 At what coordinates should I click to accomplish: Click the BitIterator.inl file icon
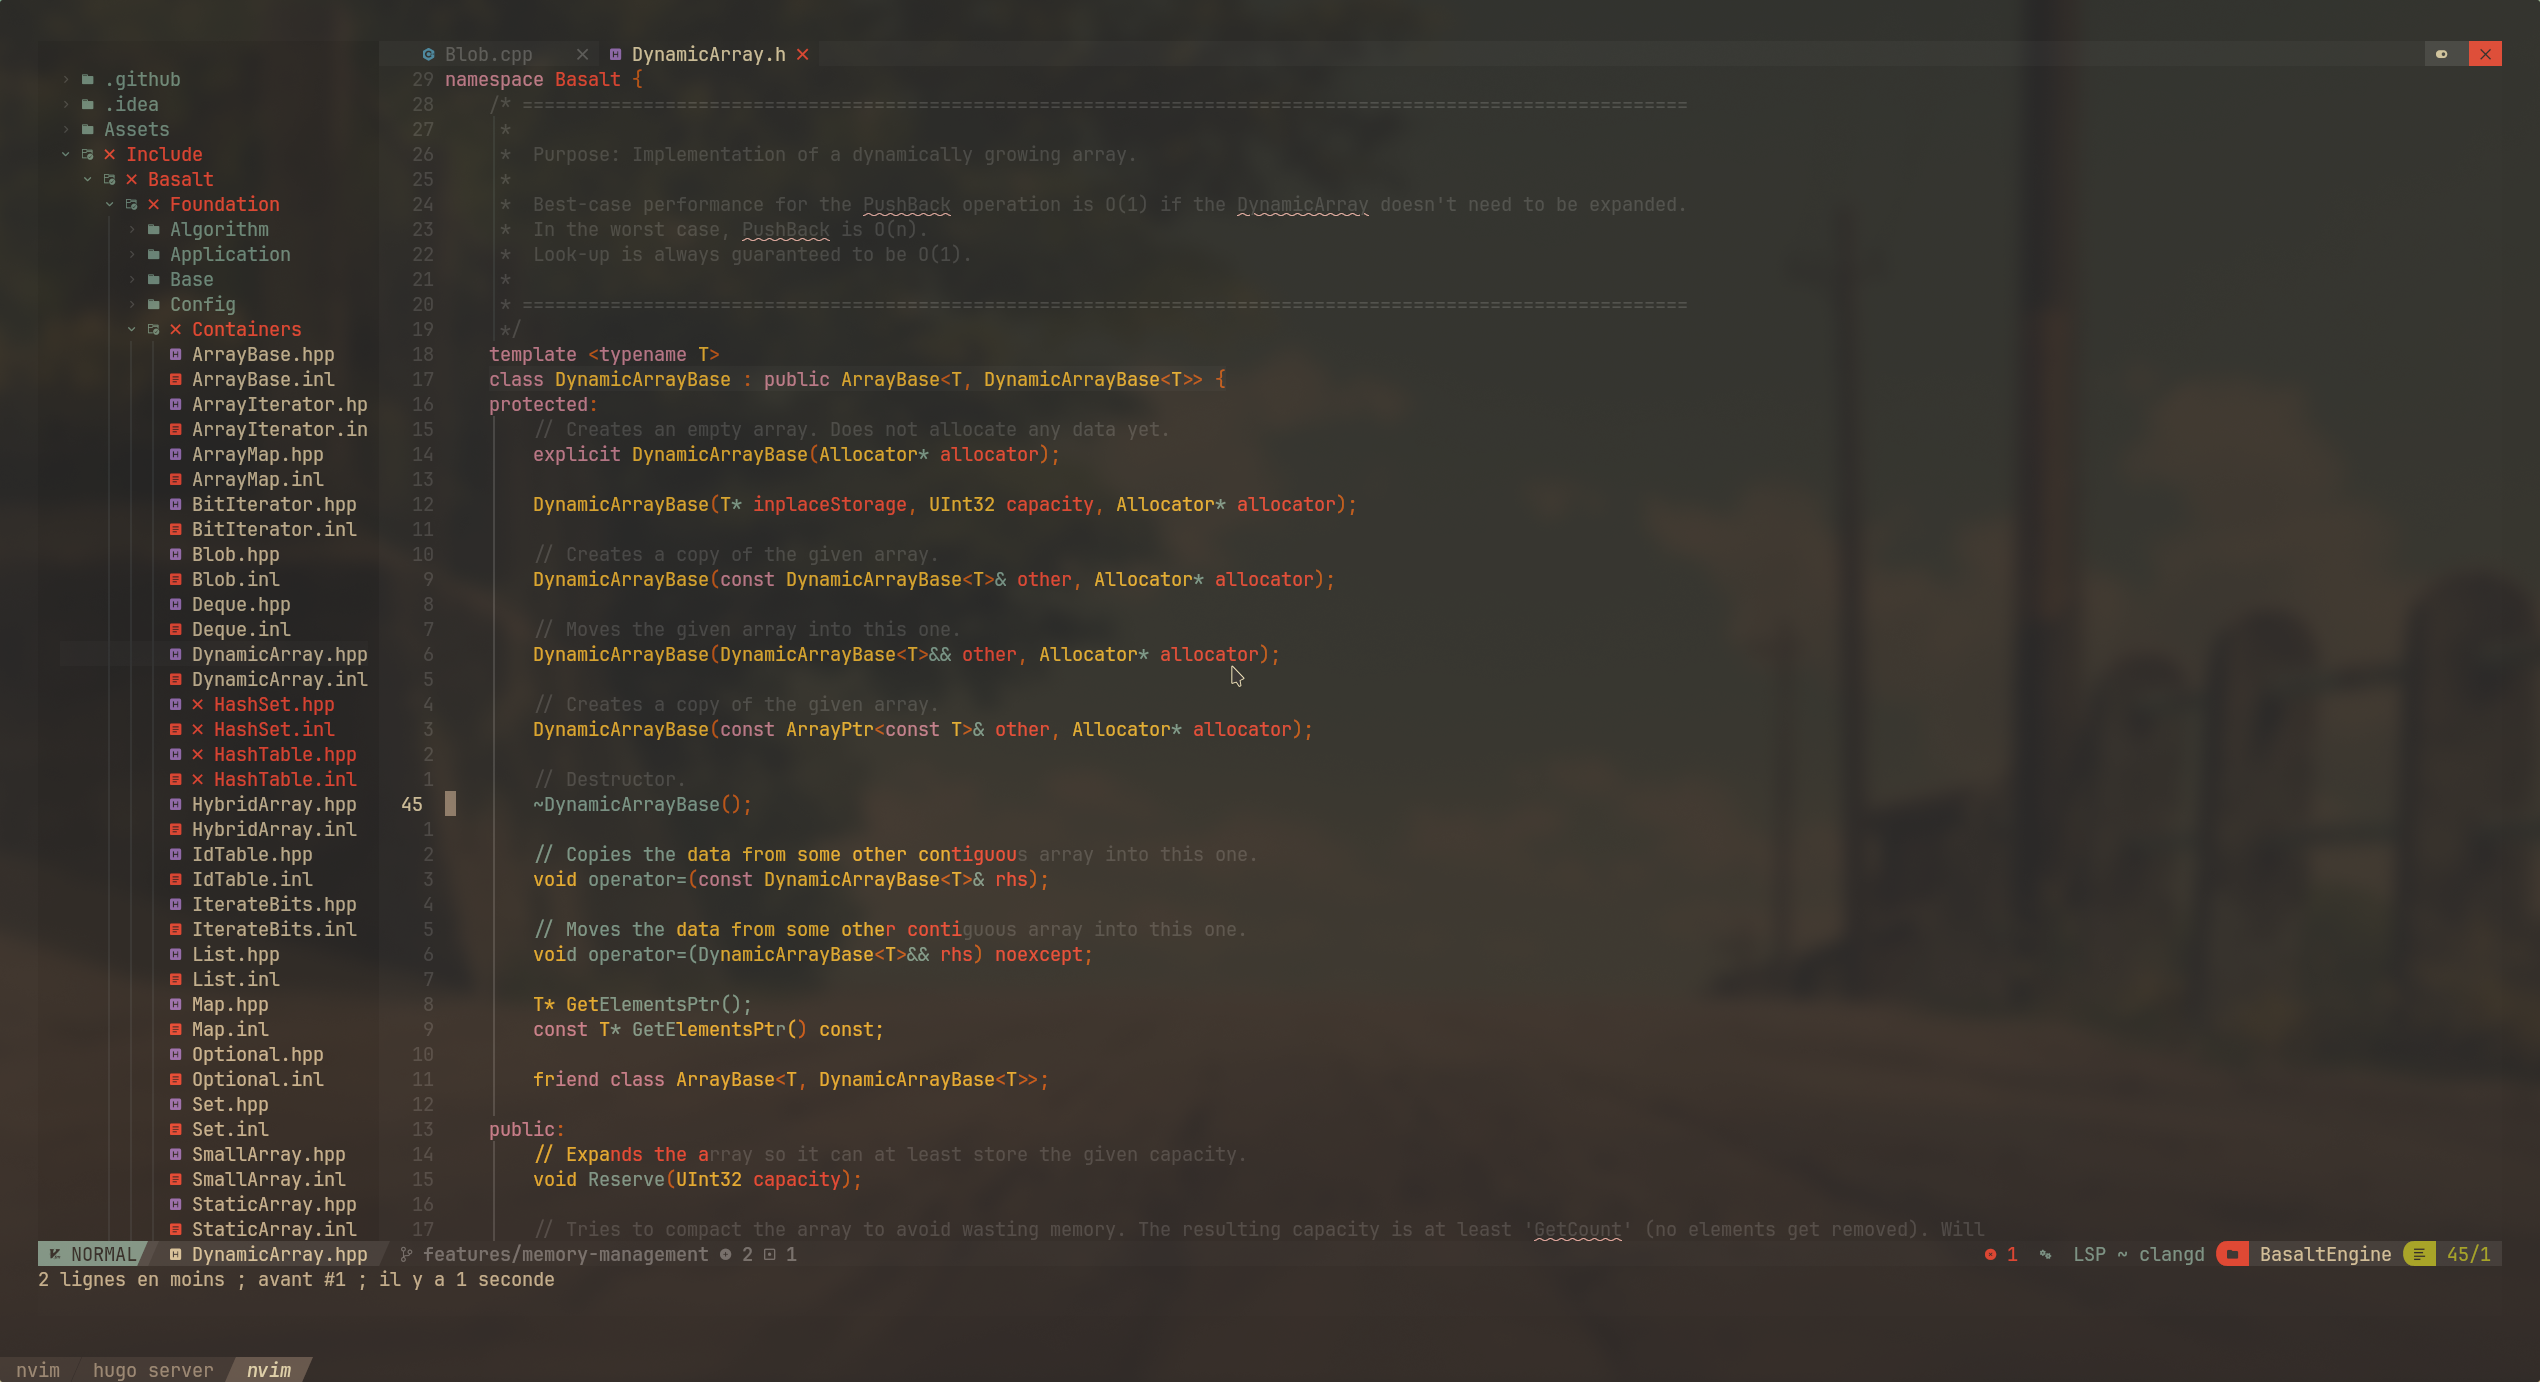(175, 529)
